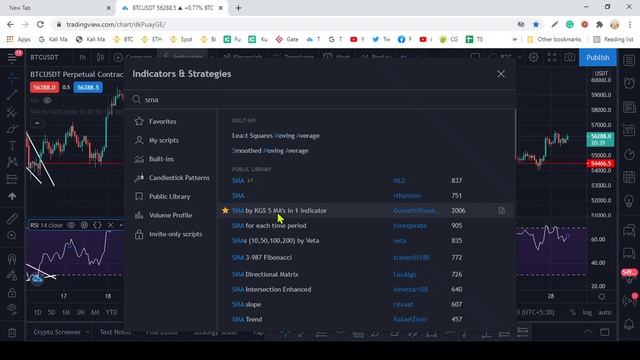640x360 pixels.
Task: Select SMAs (10,50,100,200) by Veta
Action: (276, 241)
